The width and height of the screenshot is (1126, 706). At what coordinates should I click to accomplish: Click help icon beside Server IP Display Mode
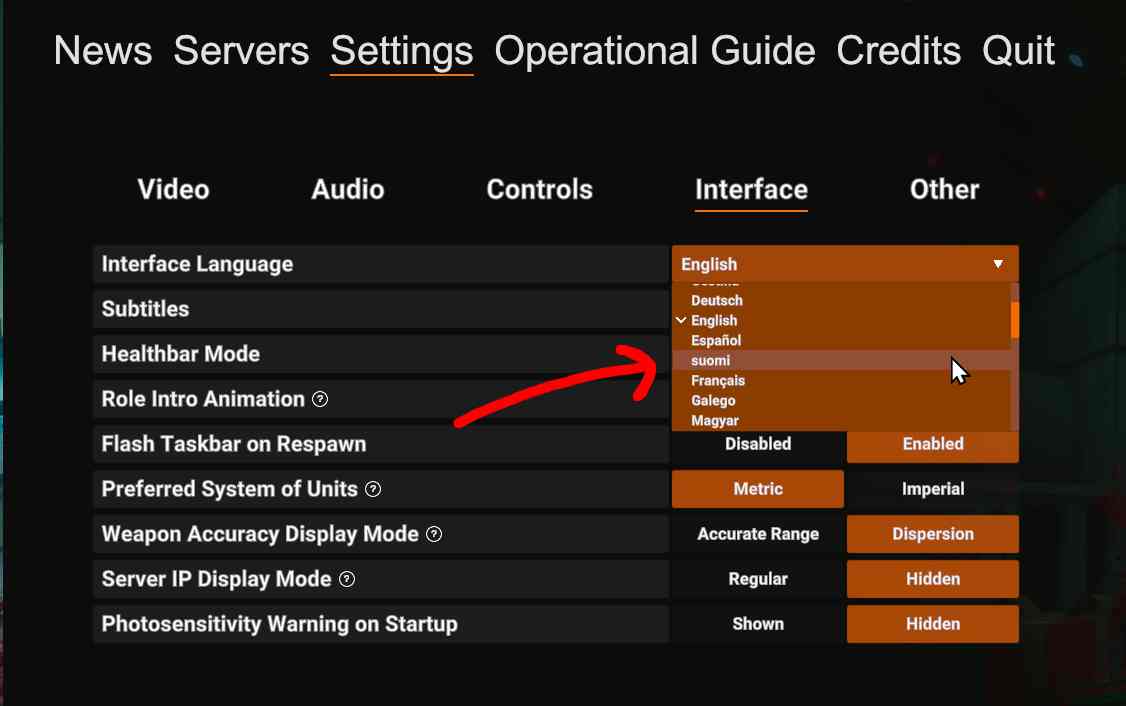[347, 579]
